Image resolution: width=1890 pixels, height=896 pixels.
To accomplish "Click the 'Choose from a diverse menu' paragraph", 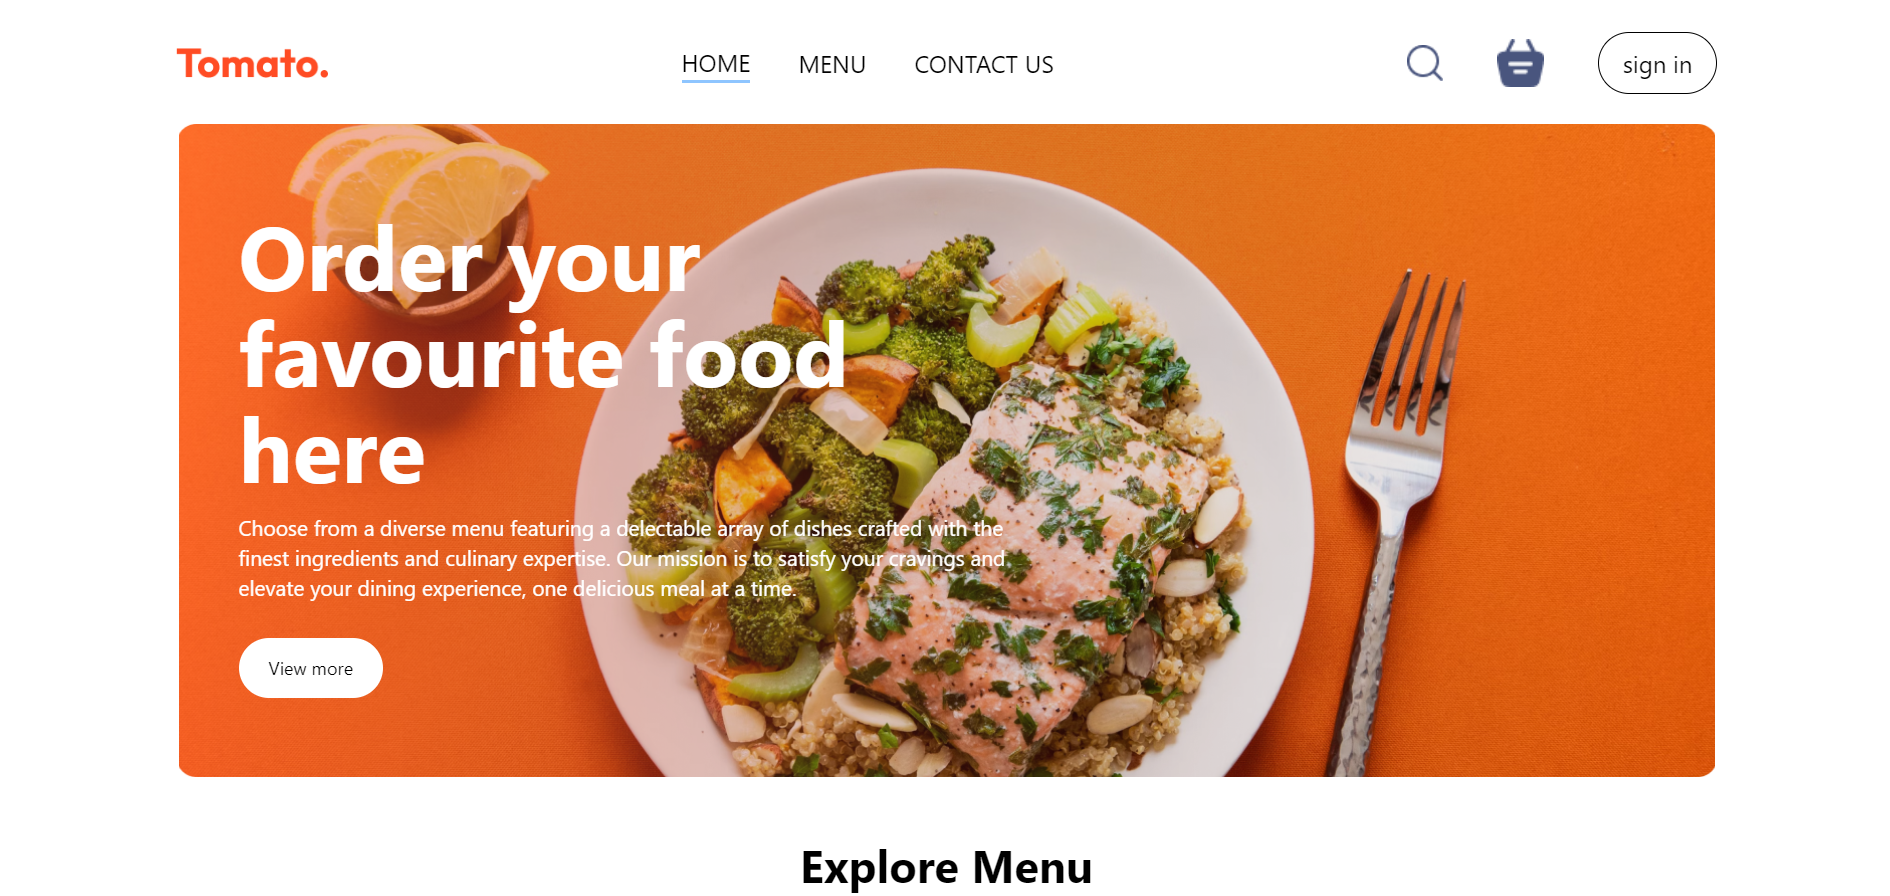I will pos(622,558).
